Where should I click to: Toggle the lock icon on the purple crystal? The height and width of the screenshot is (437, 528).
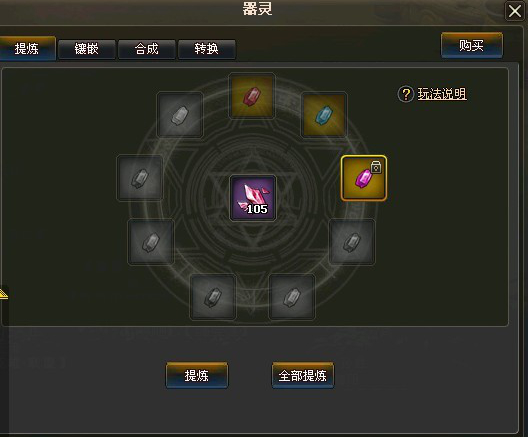[376, 167]
